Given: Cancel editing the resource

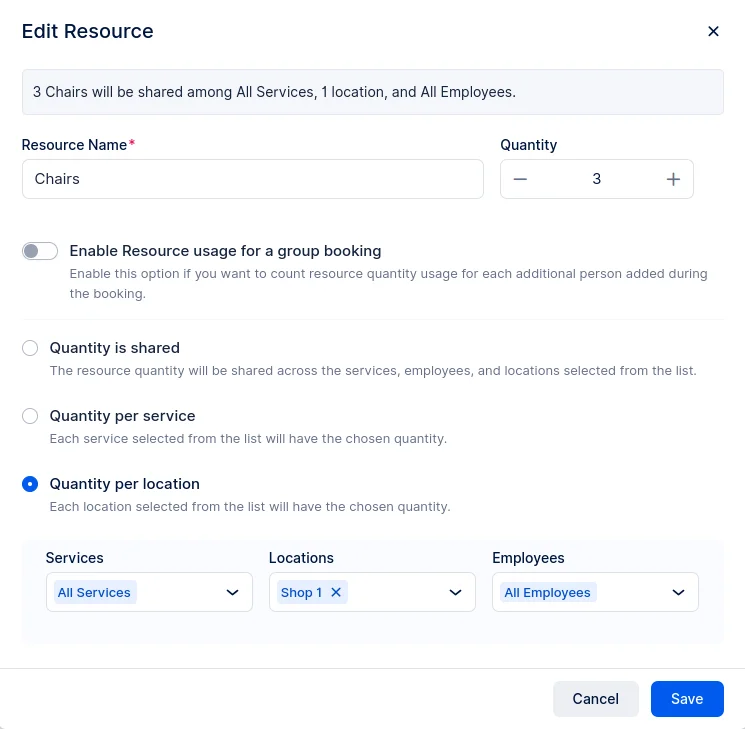Looking at the screenshot, I should click(595, 699).
